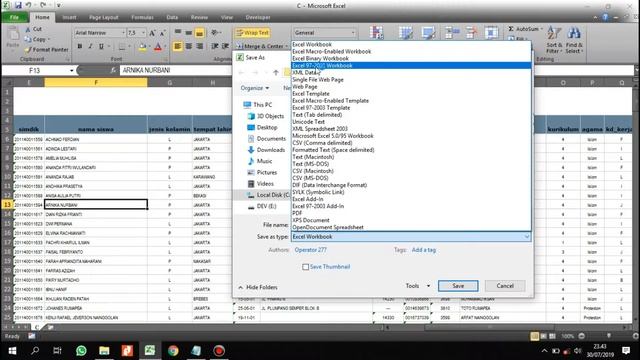640x360 pixels.
Task: Switch to the Data tab
Action: pos(172,18)
